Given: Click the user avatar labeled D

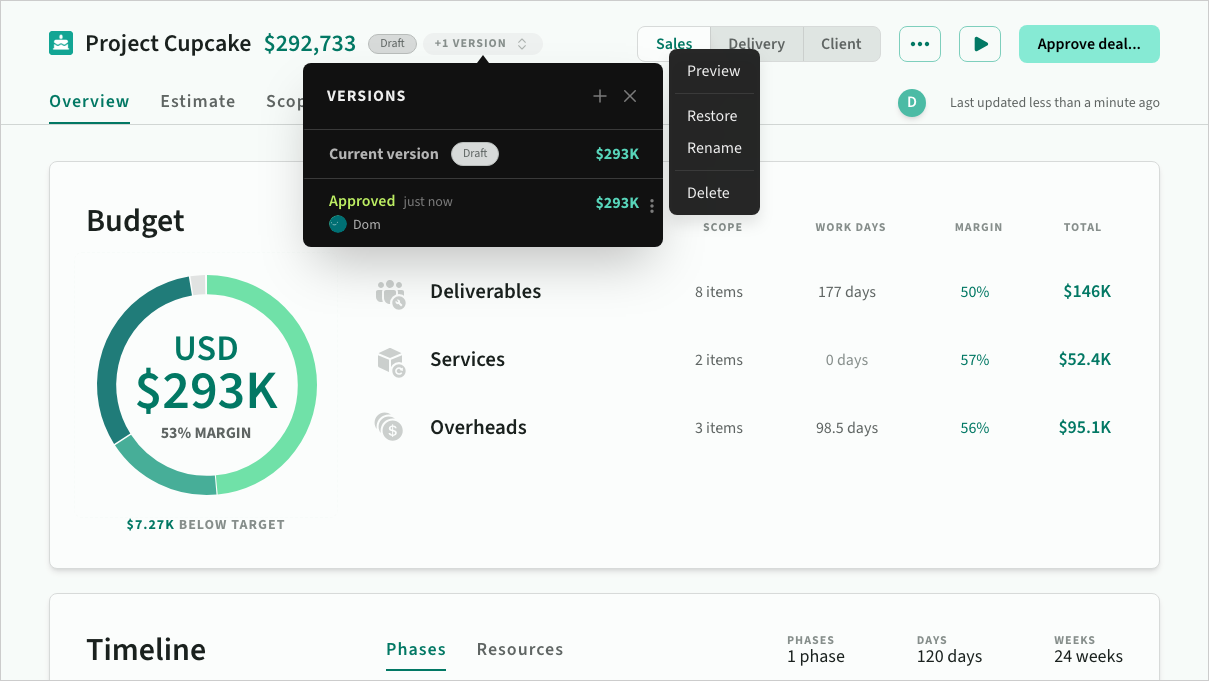Looking at the screenshot, I should coord(911,102).
